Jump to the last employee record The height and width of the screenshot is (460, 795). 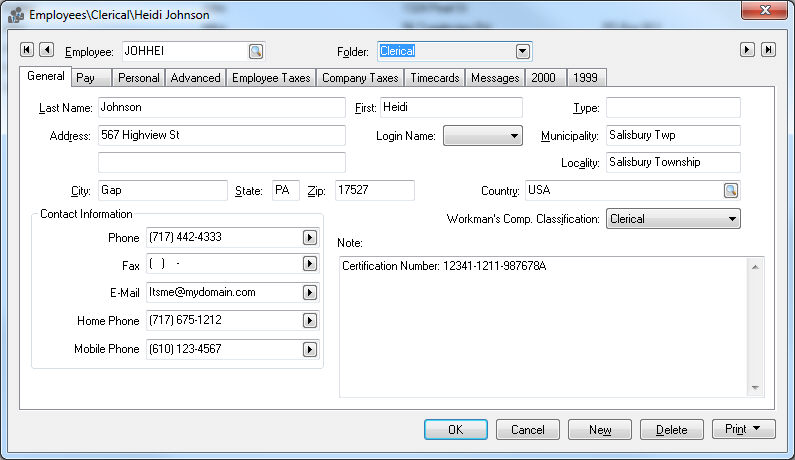[x=768, y=50]
